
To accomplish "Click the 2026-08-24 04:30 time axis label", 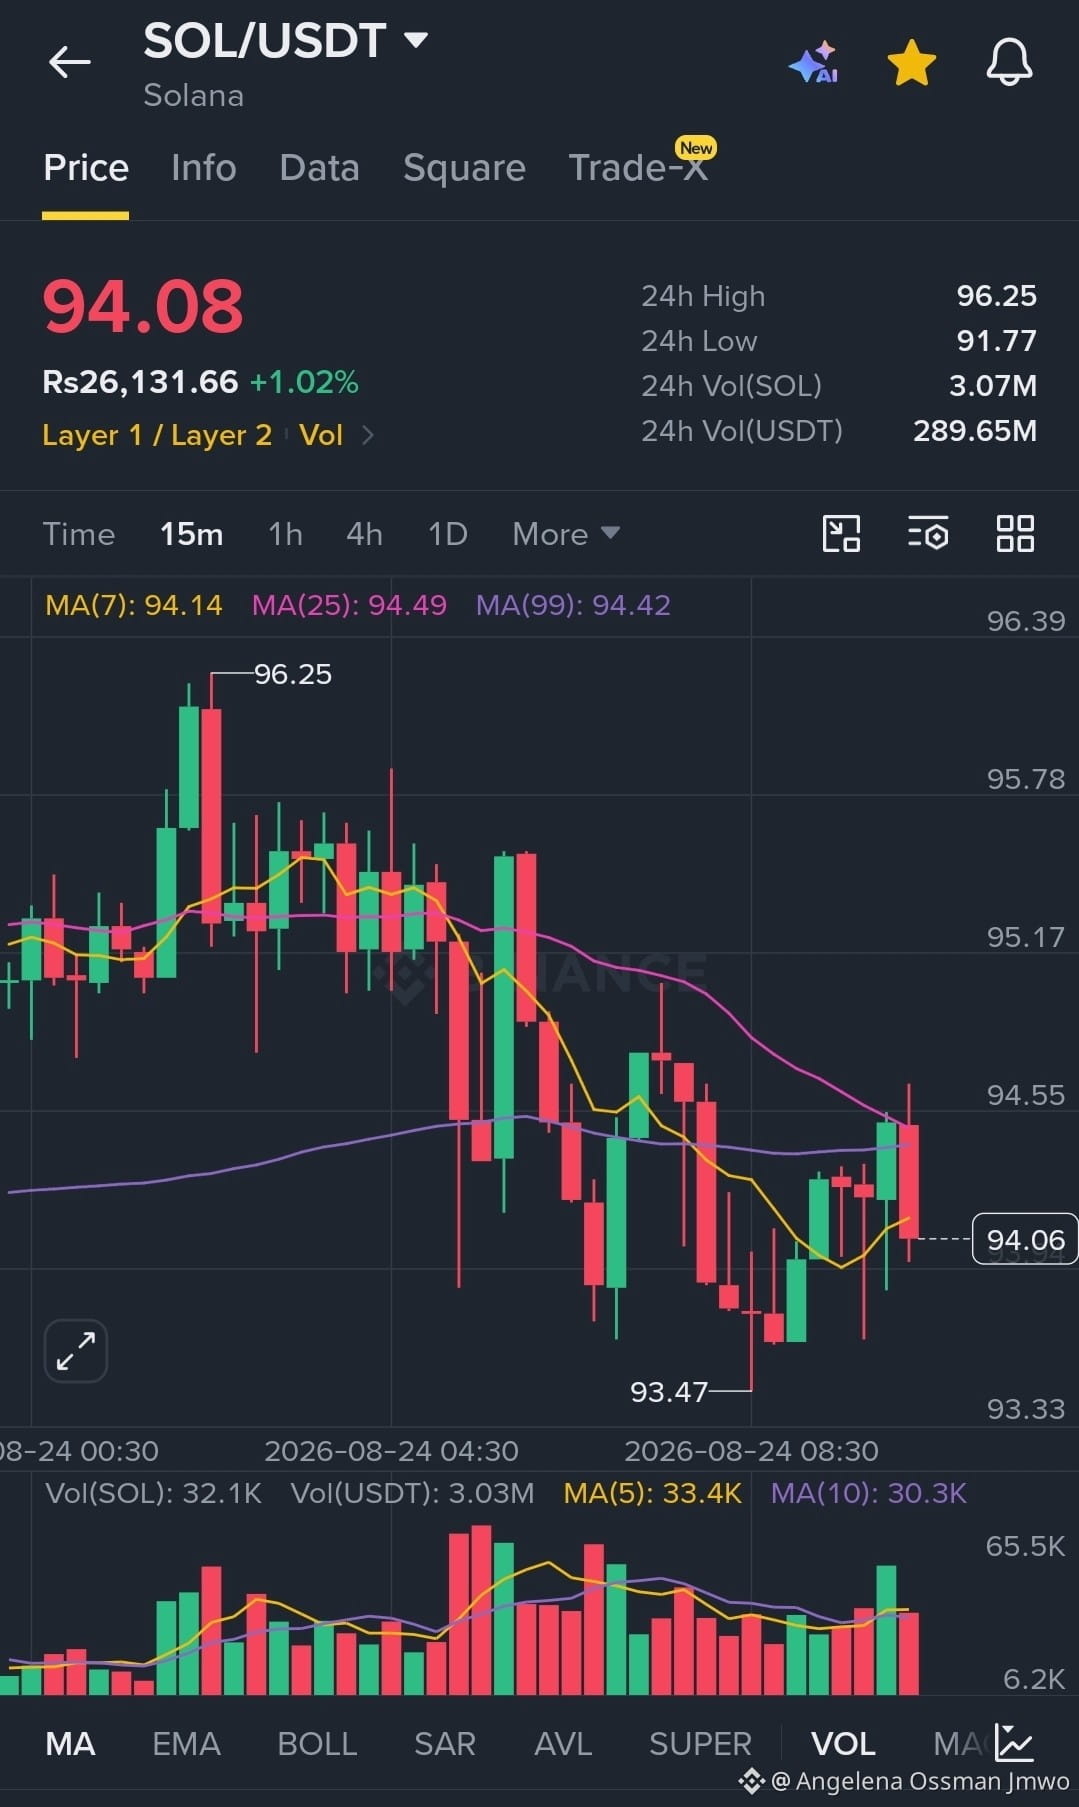I will click(391, 1451).
